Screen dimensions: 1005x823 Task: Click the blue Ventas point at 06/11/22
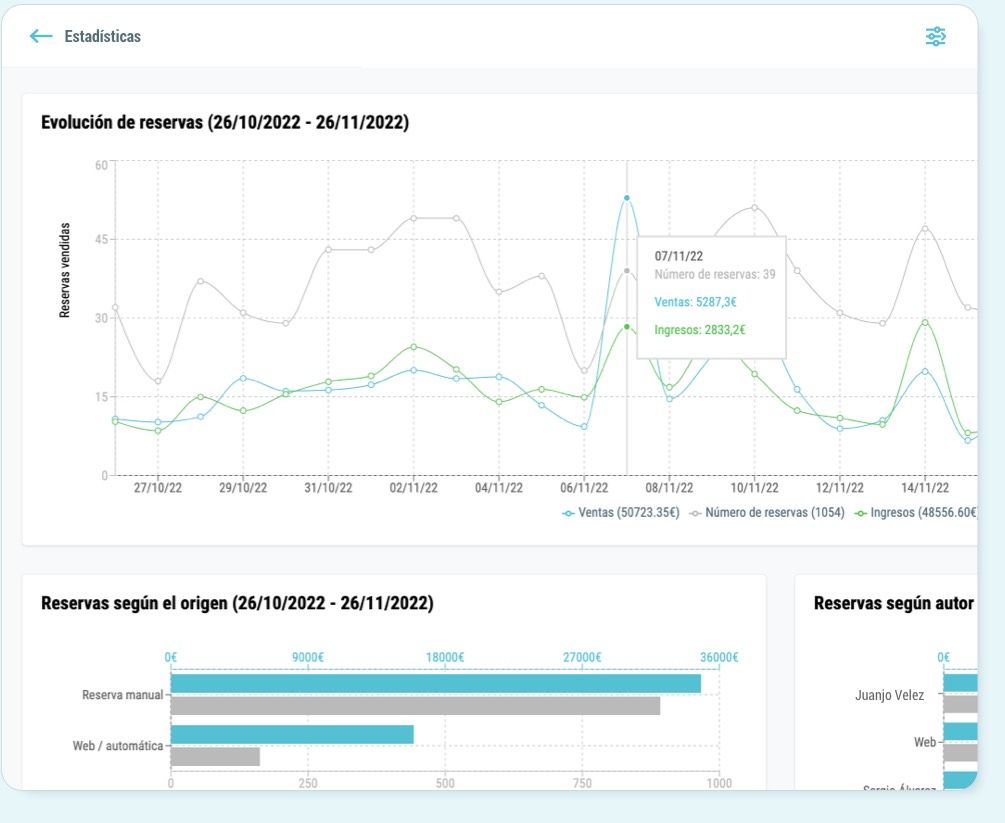pyautogui.click(x=584, y=426)
